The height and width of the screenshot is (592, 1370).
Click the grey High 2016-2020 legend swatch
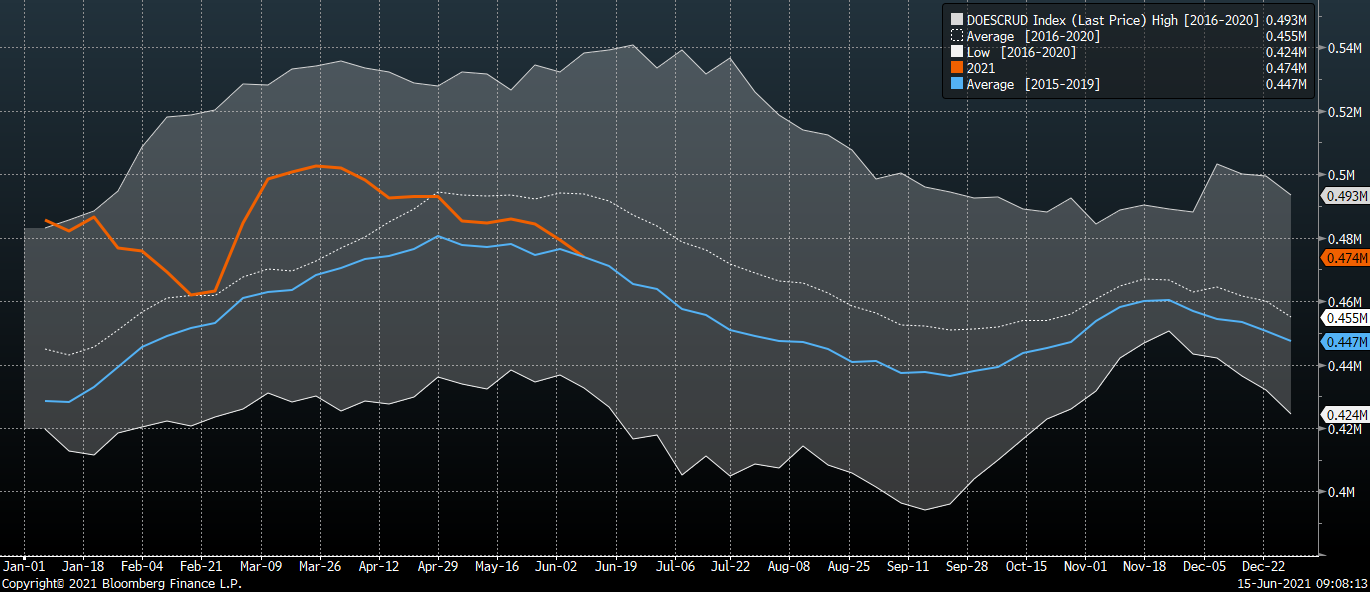click(957, 19)
